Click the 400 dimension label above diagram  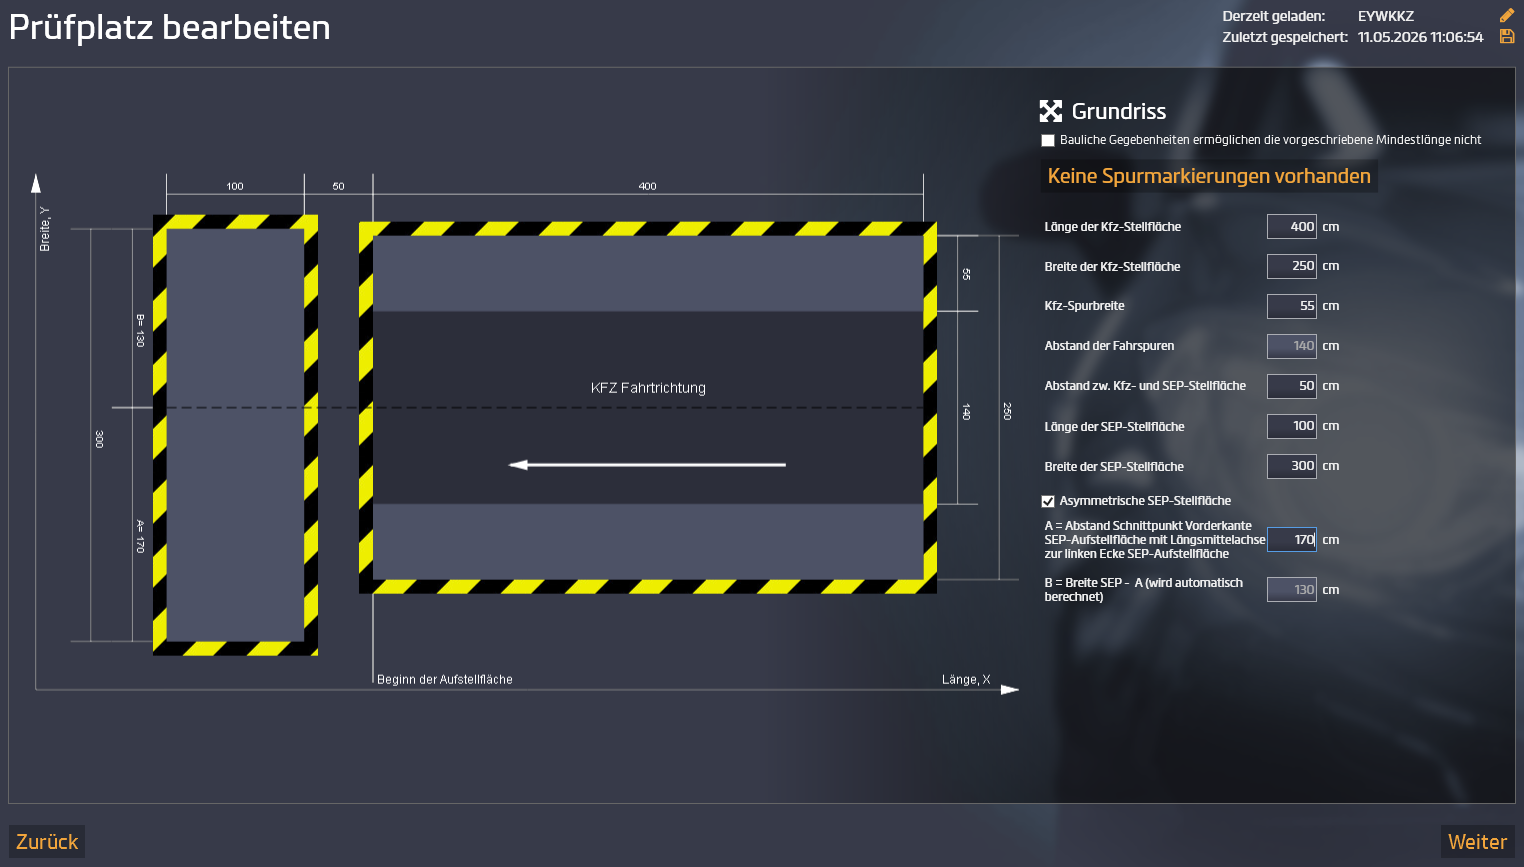647,186
